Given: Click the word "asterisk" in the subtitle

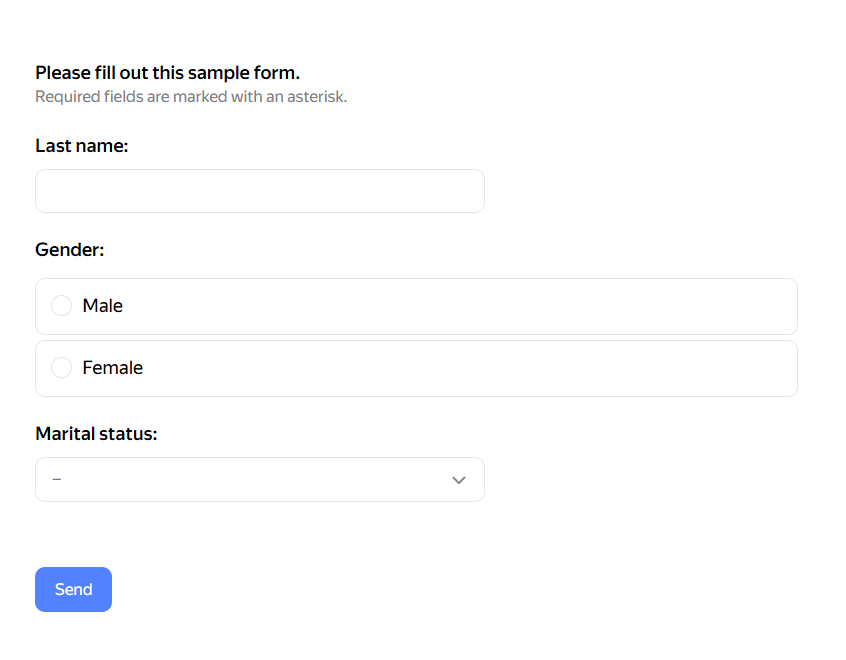Looking at the screenshot, I should pyautogui.click(x=314, y=97).
